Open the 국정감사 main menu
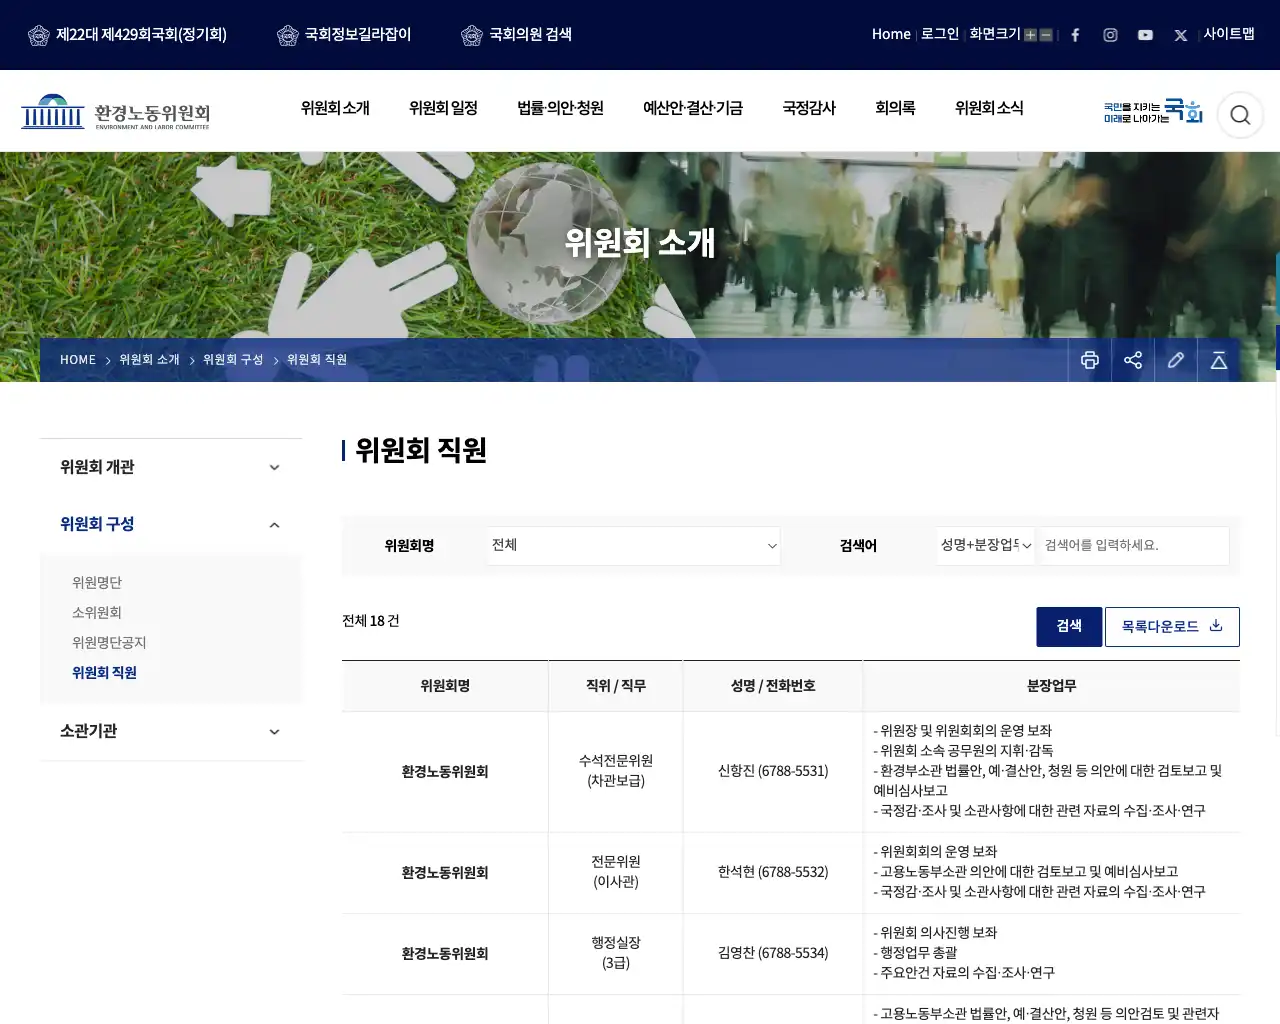The width and height of the screenshot is (1280, 1024). click(x=809, y=108)
